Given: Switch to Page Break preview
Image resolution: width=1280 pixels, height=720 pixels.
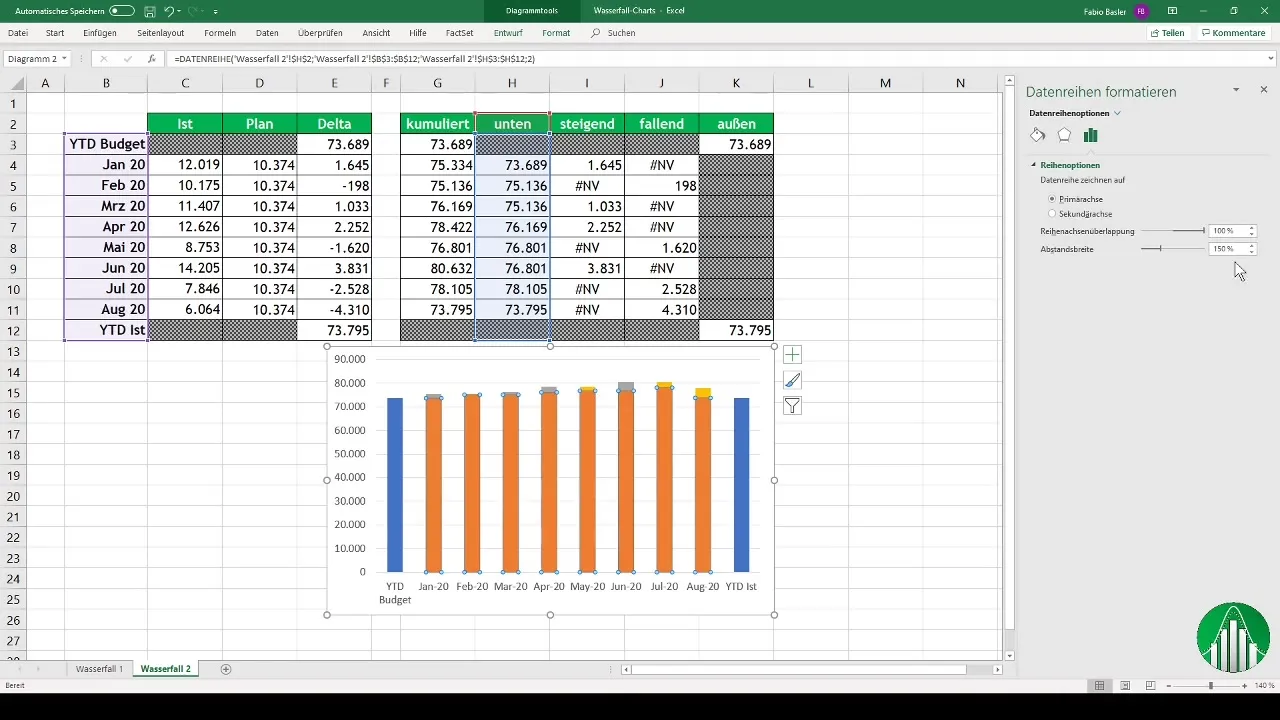Looking at the screenshot, I should click(x=1151, y=686).
